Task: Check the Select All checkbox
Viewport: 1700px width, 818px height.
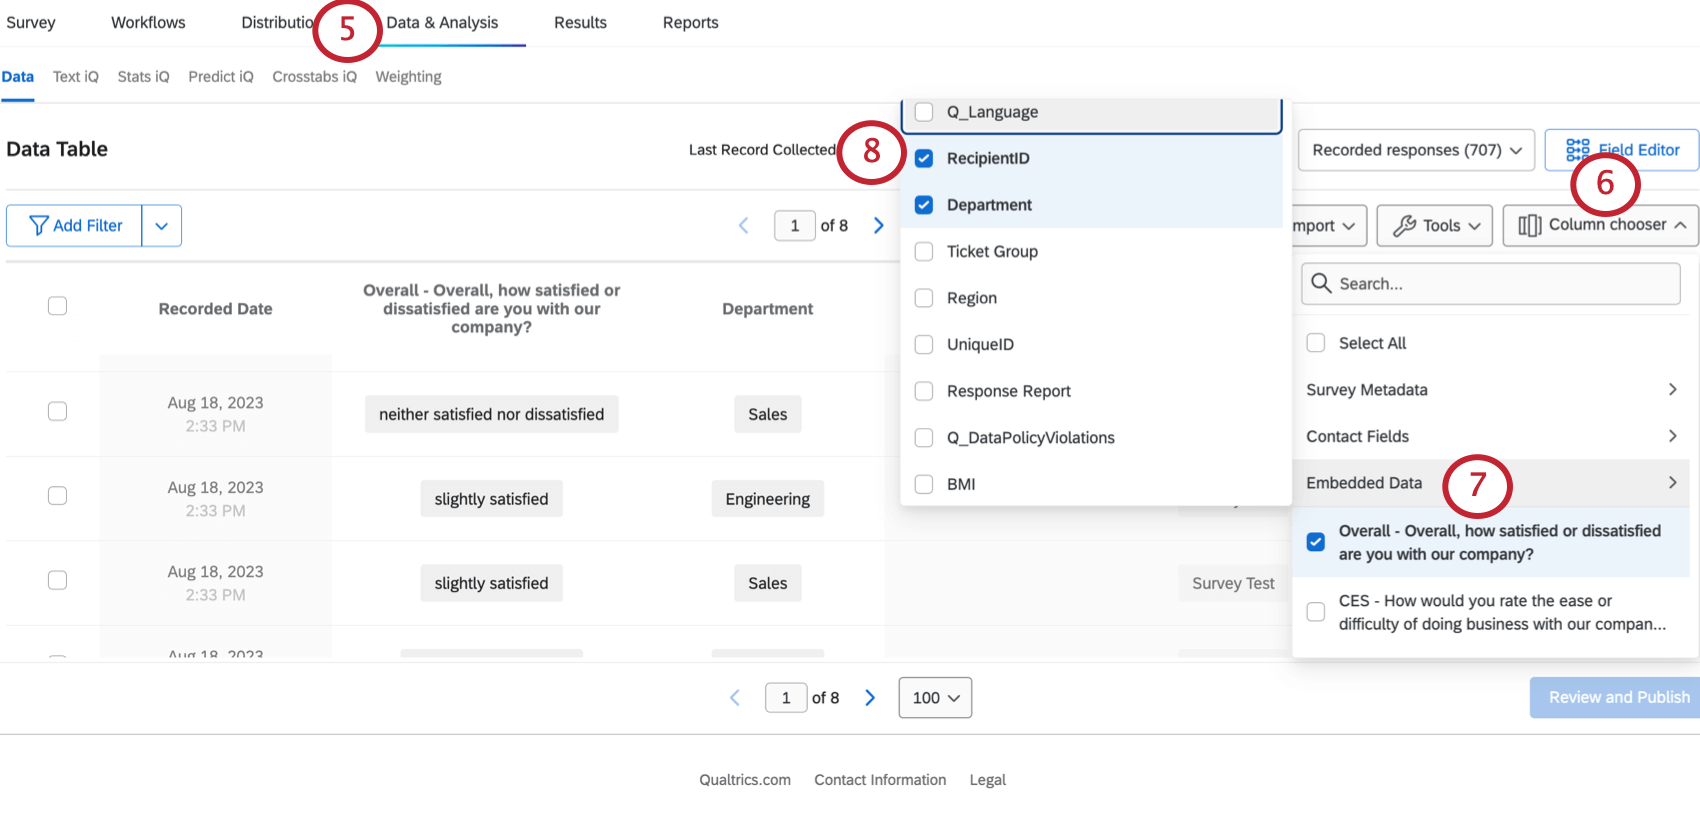Action: coord(1316,343)
